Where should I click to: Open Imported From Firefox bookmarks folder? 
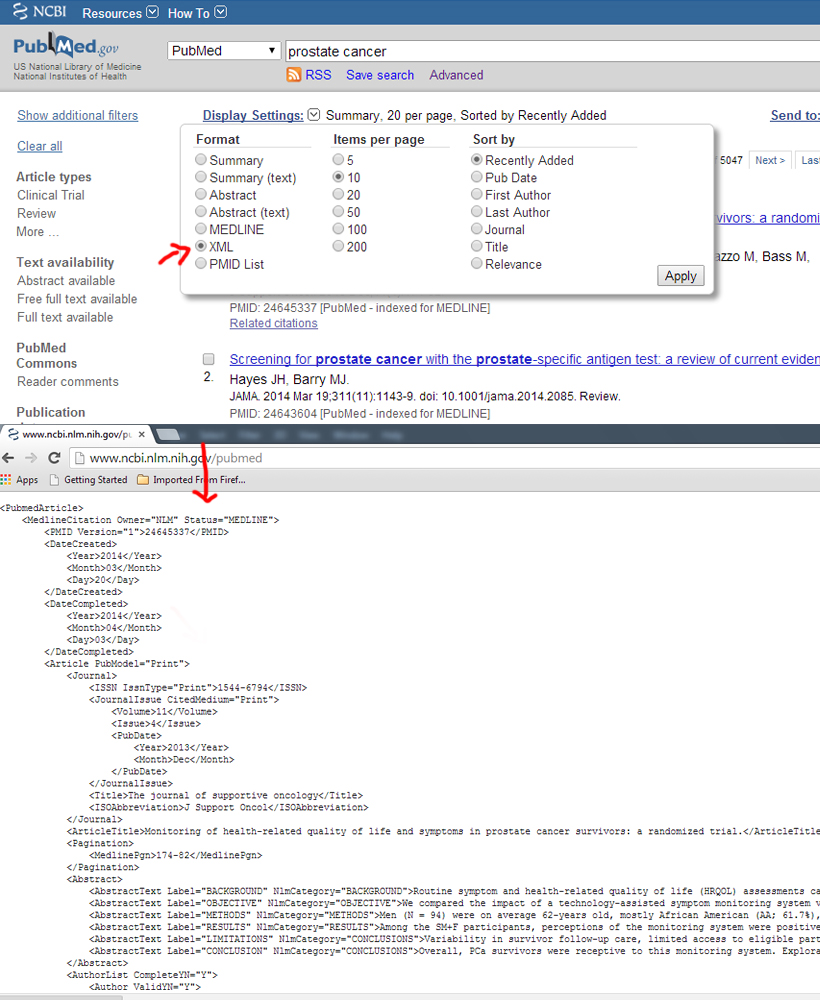coord(191,480)
